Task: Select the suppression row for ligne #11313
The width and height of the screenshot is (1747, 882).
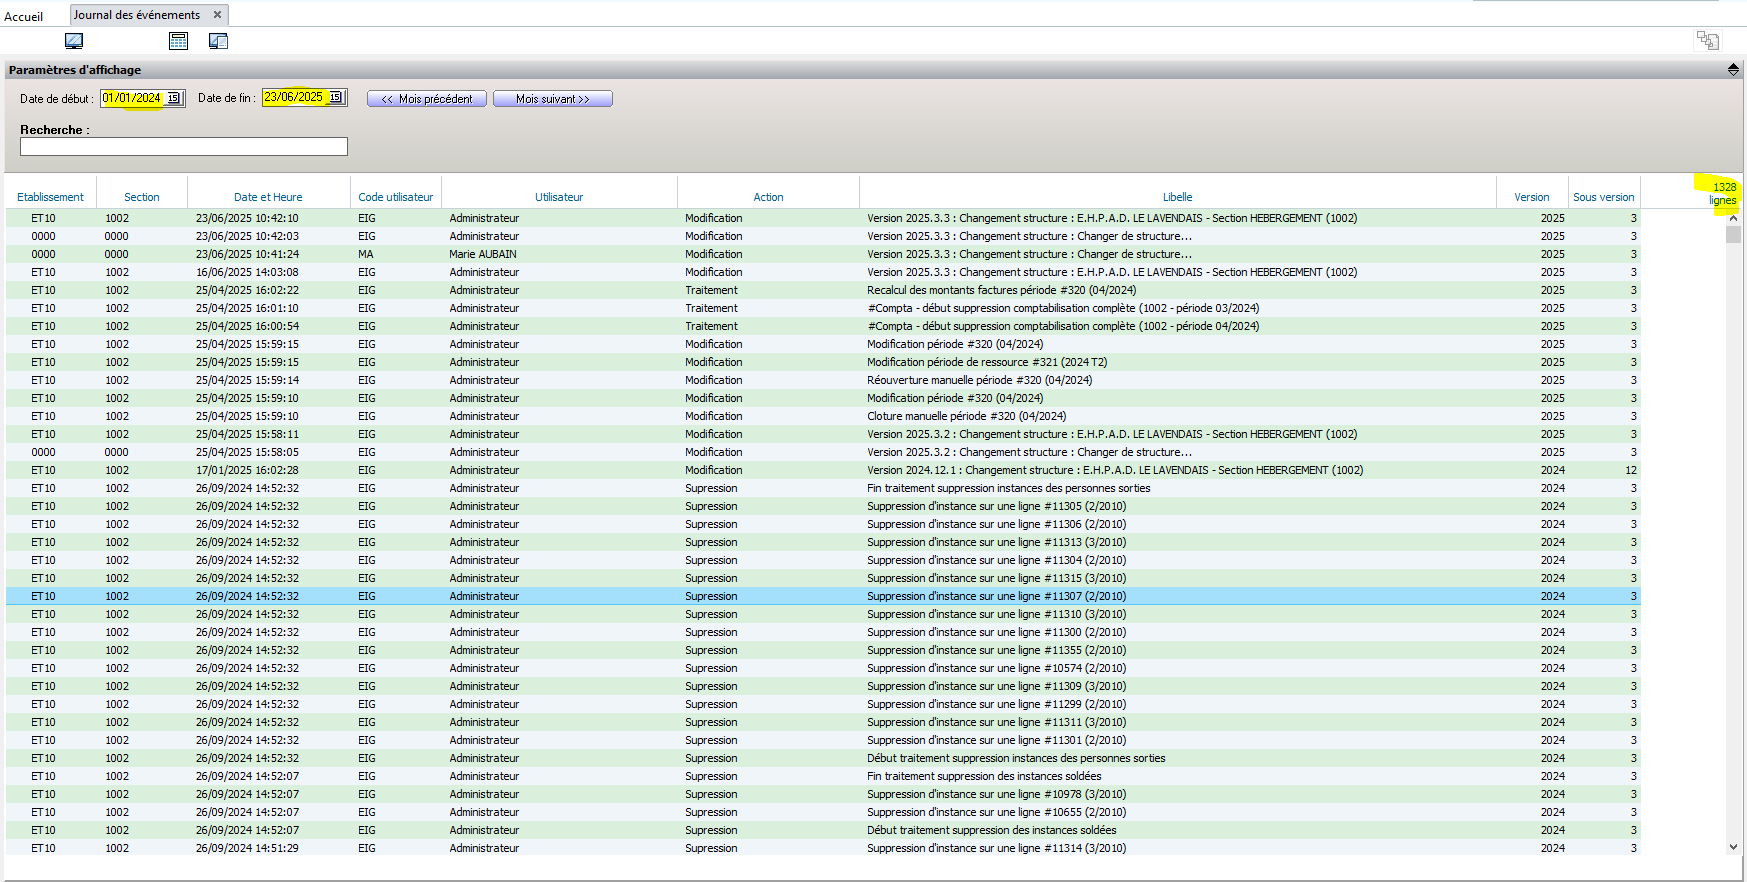Action: [x=823, y=542]
